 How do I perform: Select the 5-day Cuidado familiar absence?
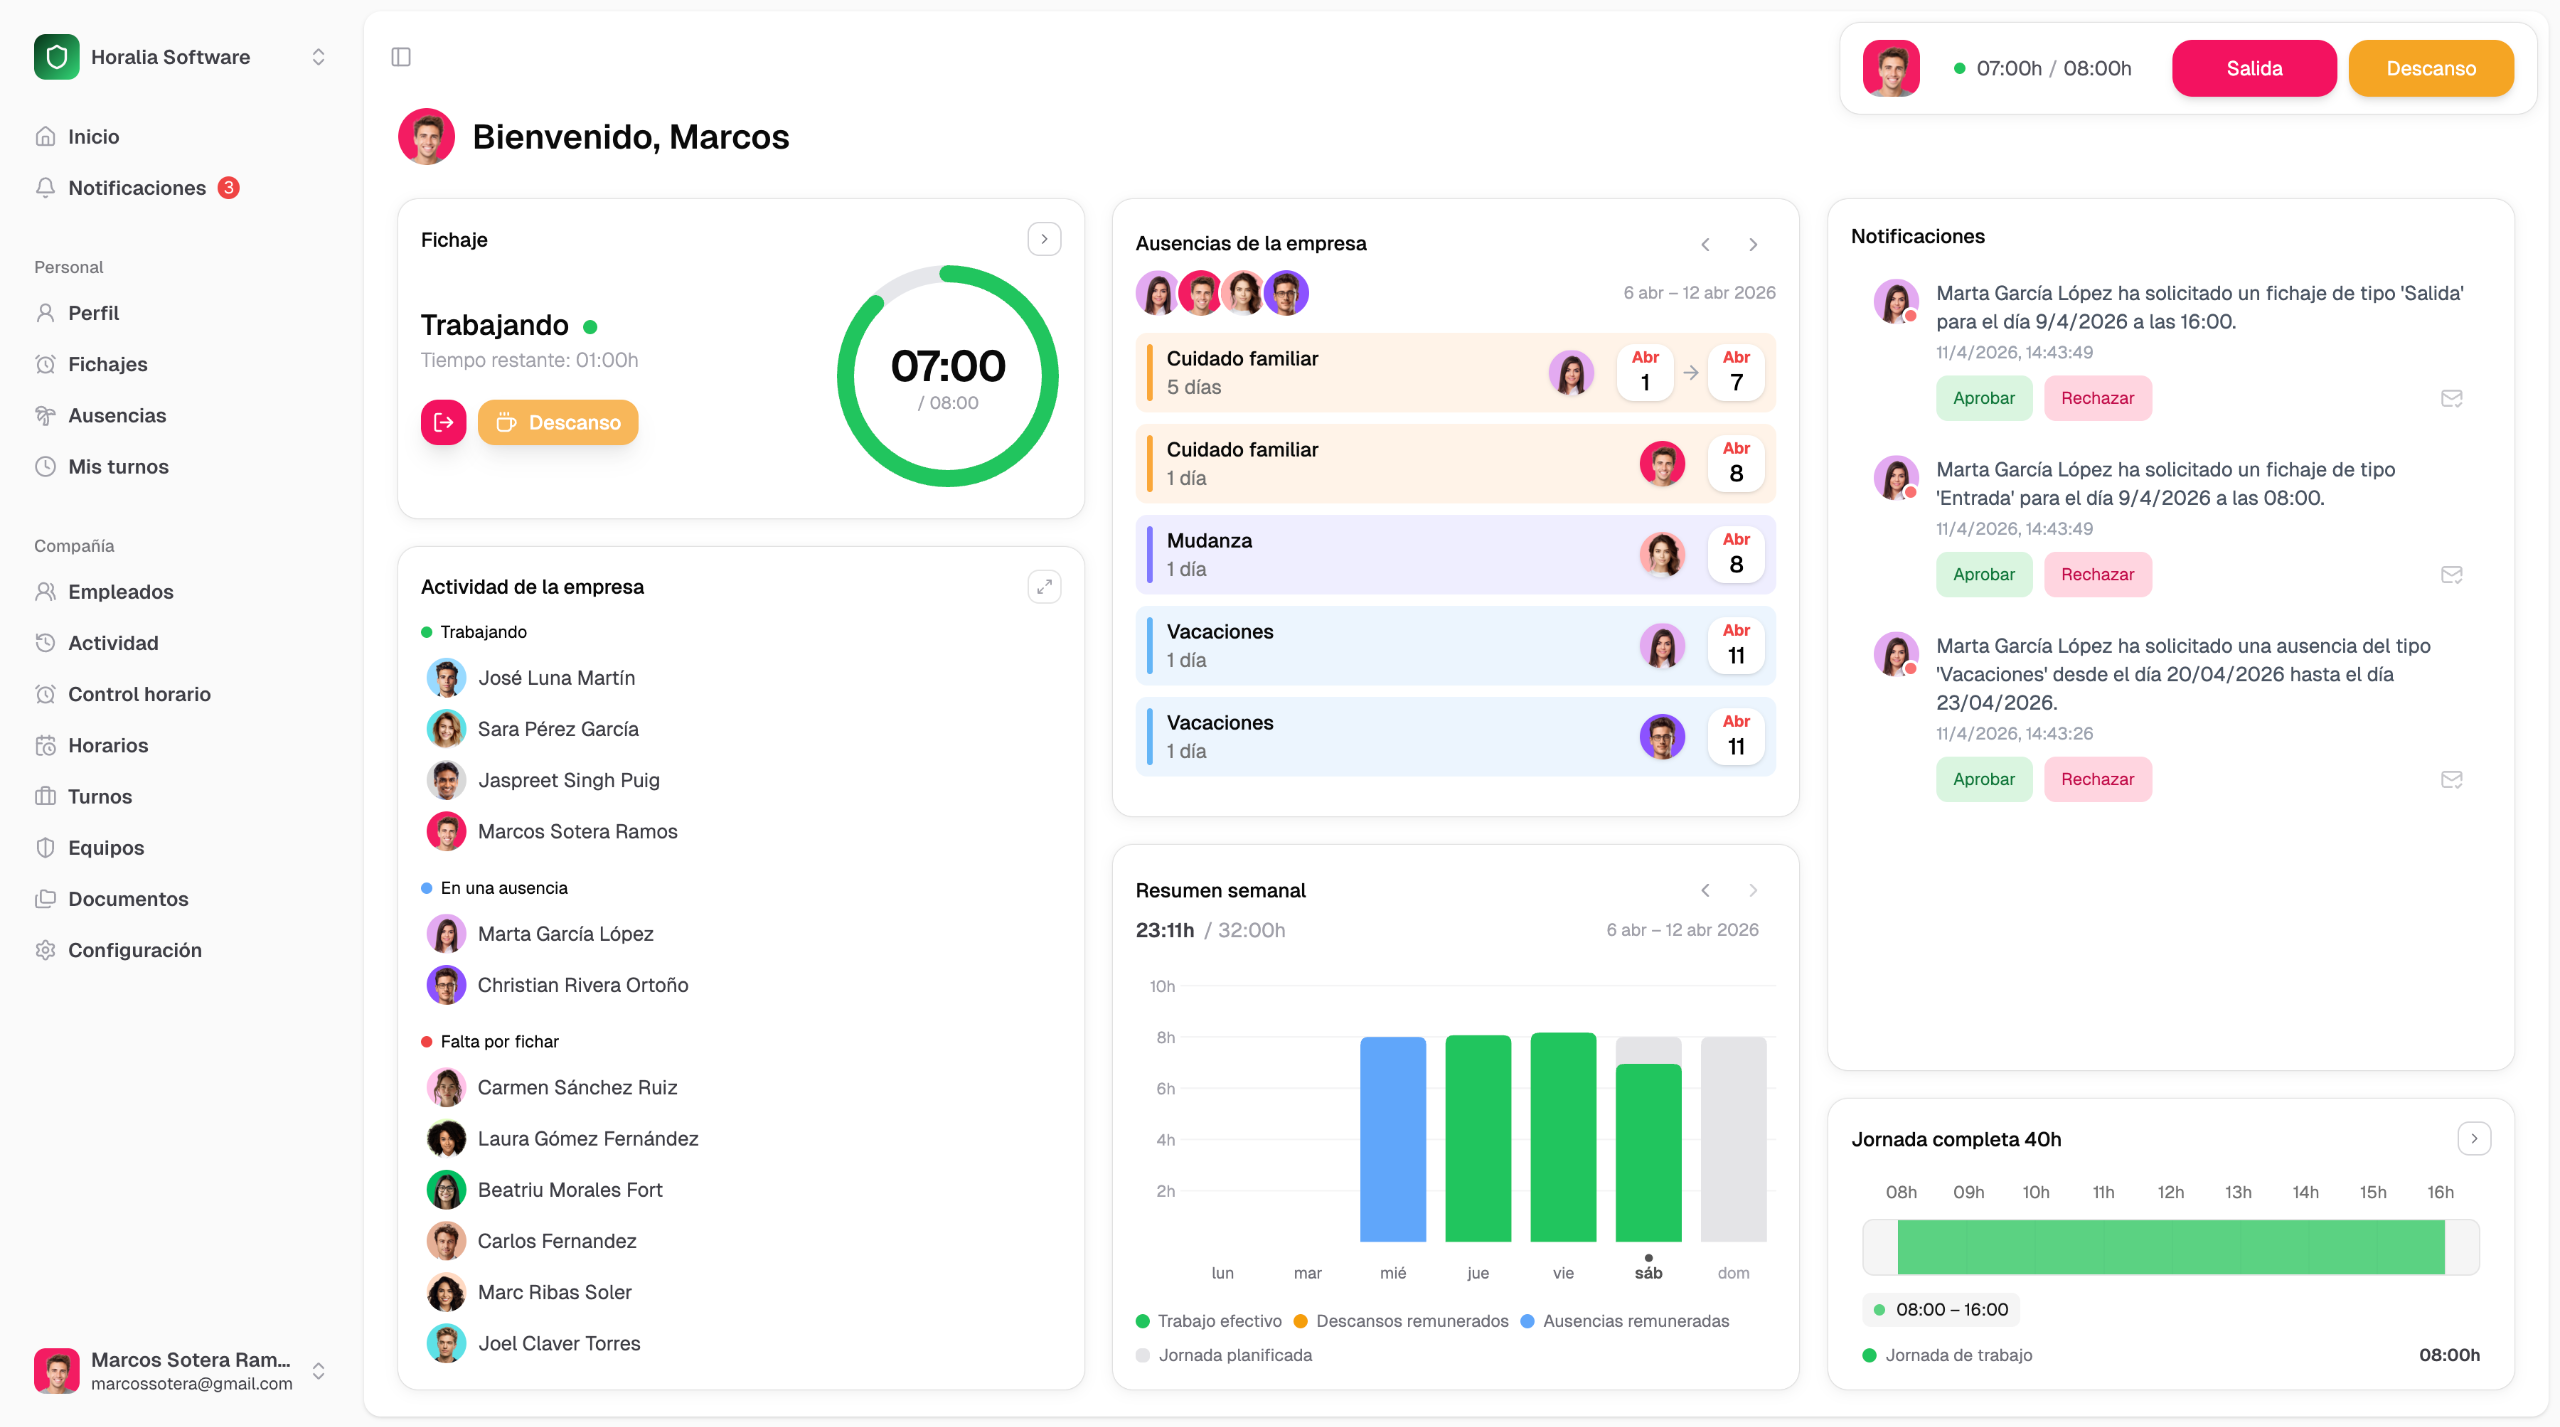pyautogui.click(x=1350, y=372)
